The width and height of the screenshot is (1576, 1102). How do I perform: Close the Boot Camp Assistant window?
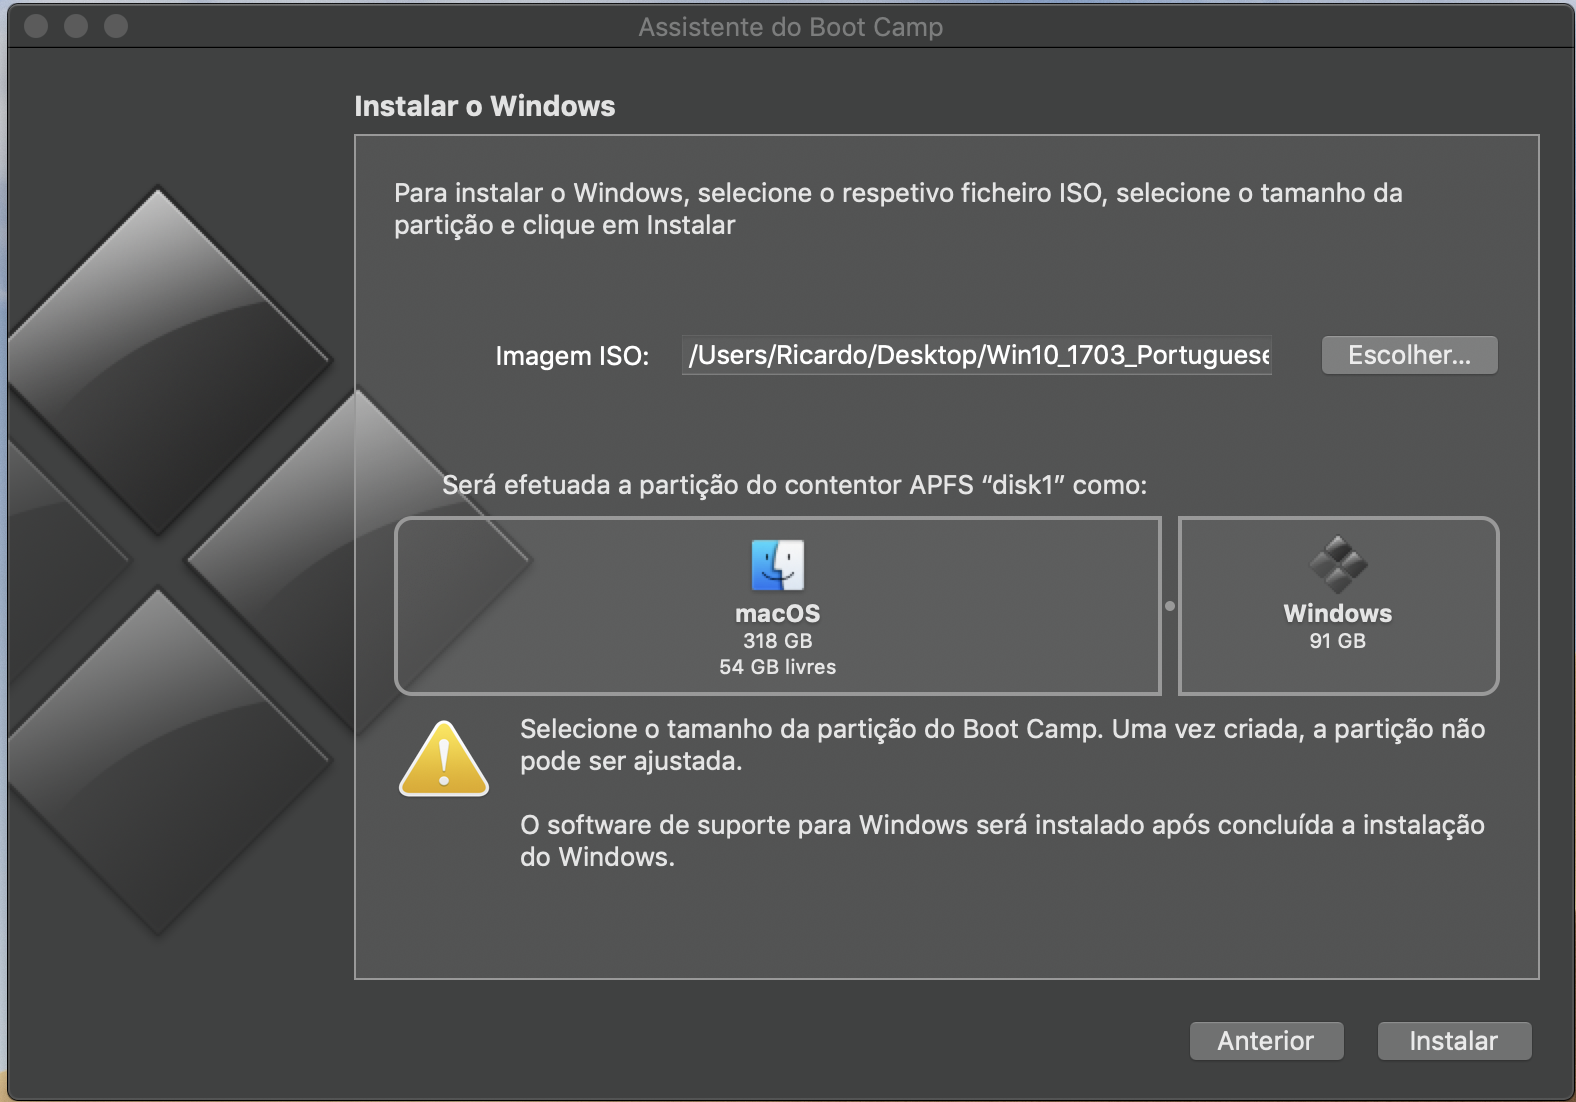[x=37, y=26]
